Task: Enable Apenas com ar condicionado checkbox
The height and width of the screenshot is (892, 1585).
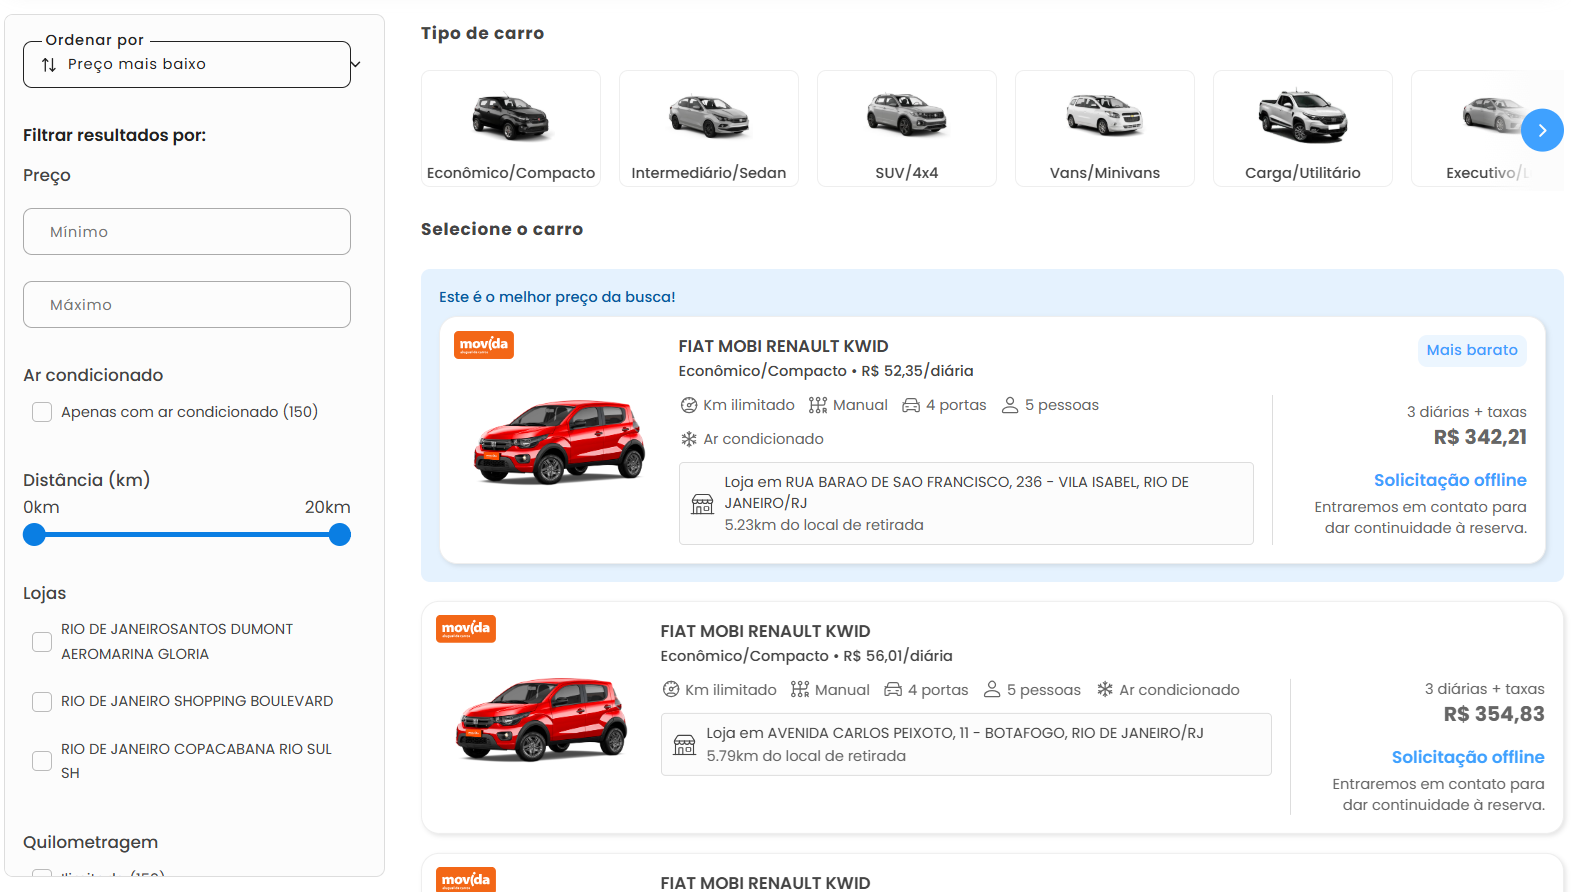Action: coord(42,412)
